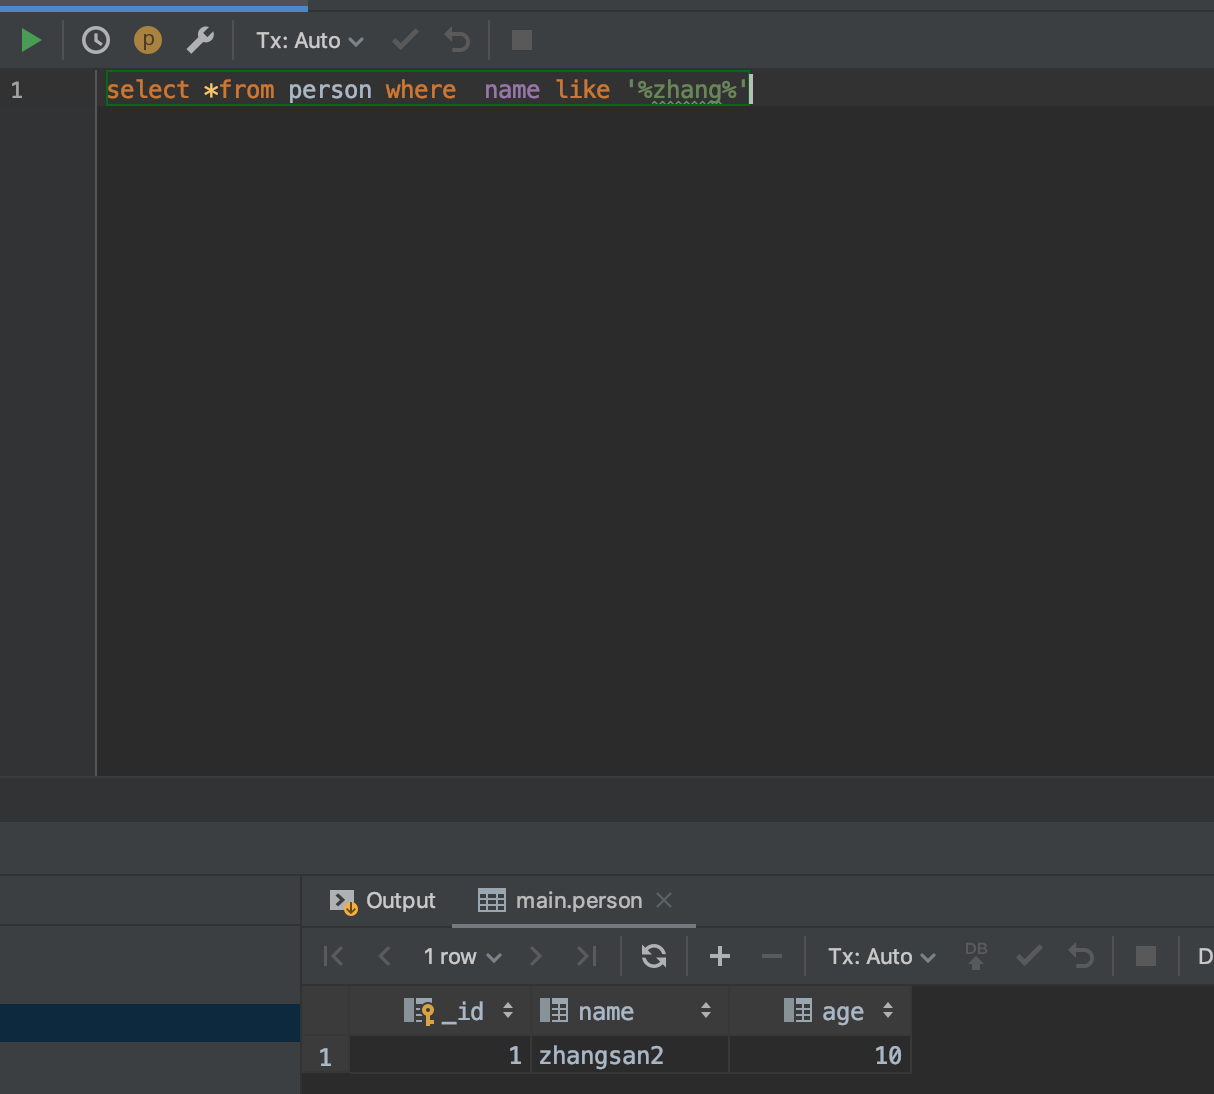
Task: Open the result grid Tx: Auto dropdown
Action: coord(882,957)
